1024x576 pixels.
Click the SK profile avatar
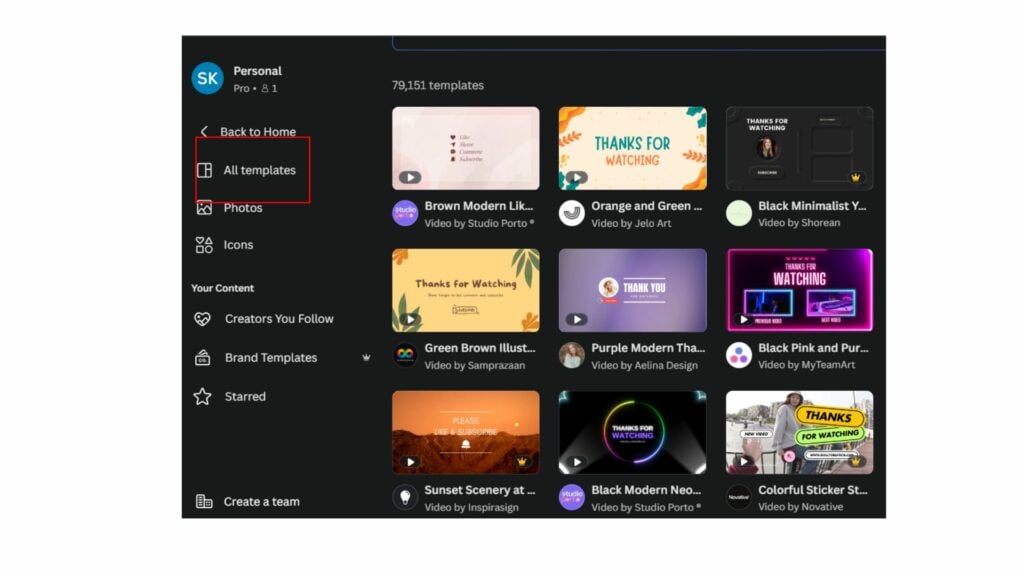pyautogui.click(x=206, y=79)
